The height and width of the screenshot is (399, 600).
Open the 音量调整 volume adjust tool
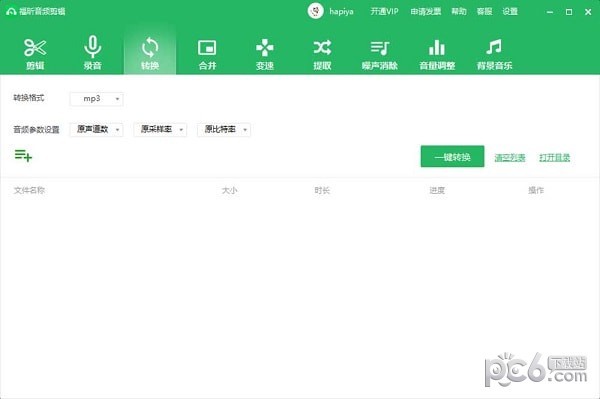[x=437, y=54]
